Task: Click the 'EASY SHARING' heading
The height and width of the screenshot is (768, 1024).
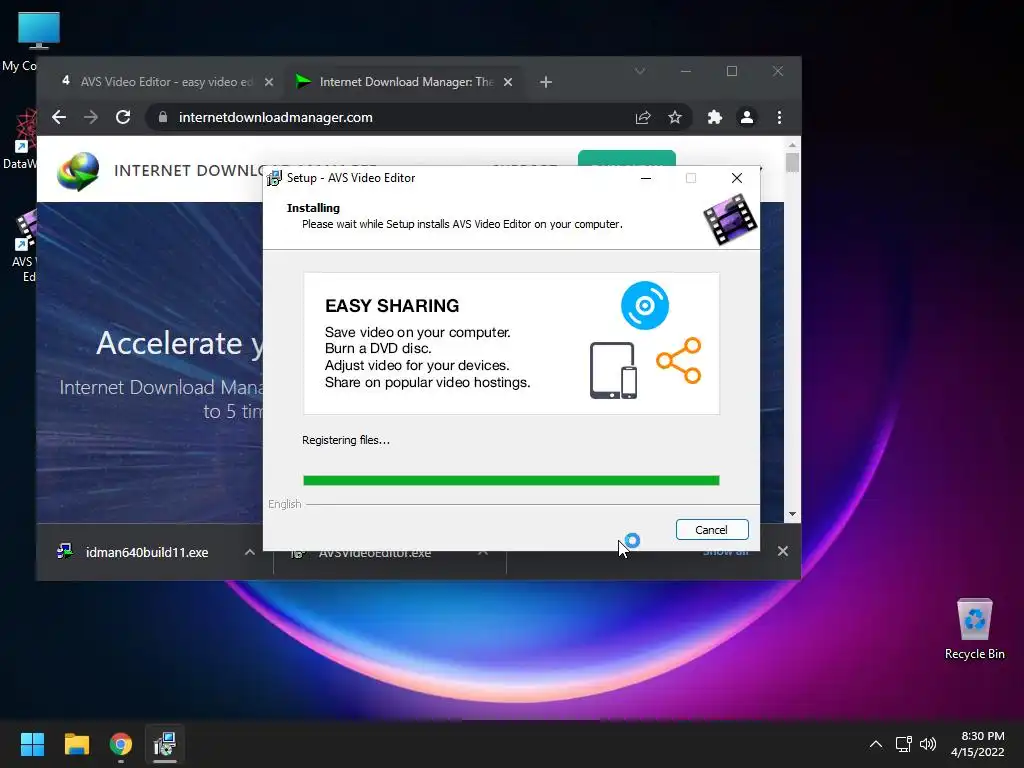Action: tap(392, 306)
